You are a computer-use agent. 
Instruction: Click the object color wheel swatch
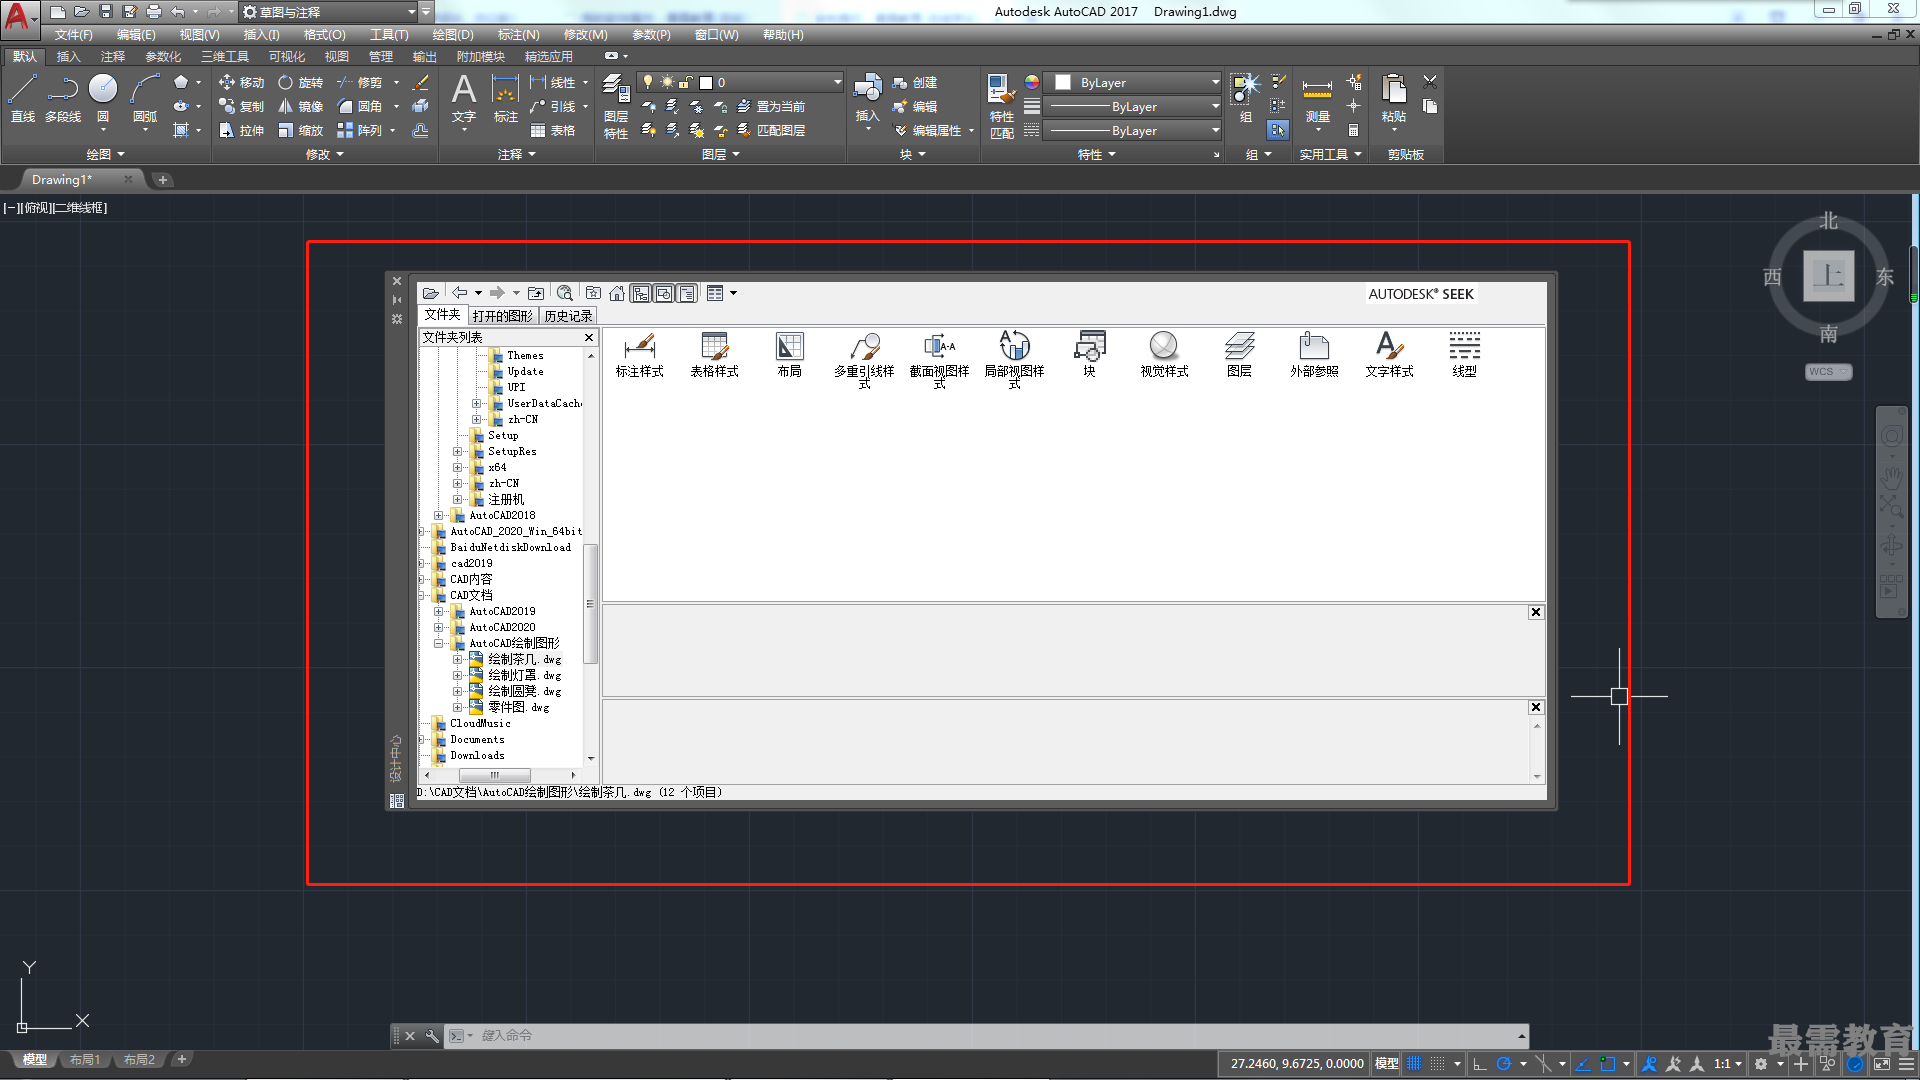coord(1031,82)
